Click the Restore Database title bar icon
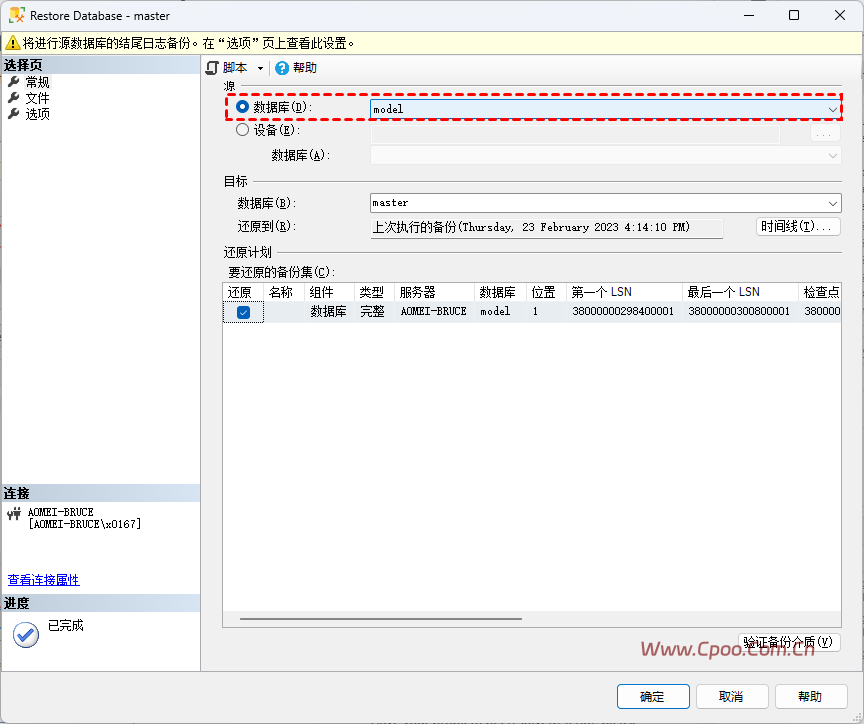 (17, 15)
